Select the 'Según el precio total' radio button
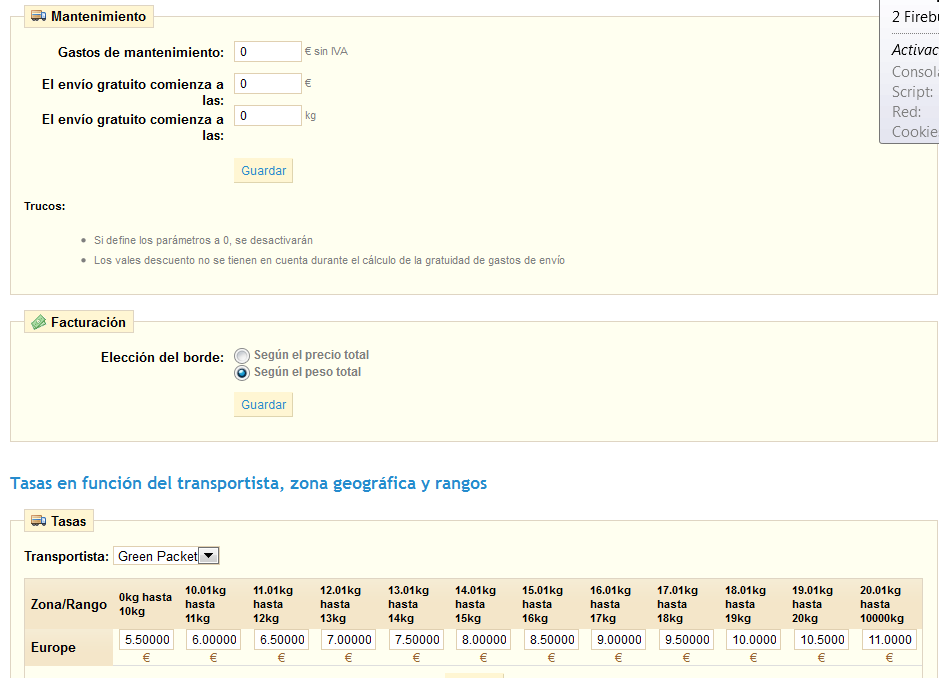 coord(242,355)
